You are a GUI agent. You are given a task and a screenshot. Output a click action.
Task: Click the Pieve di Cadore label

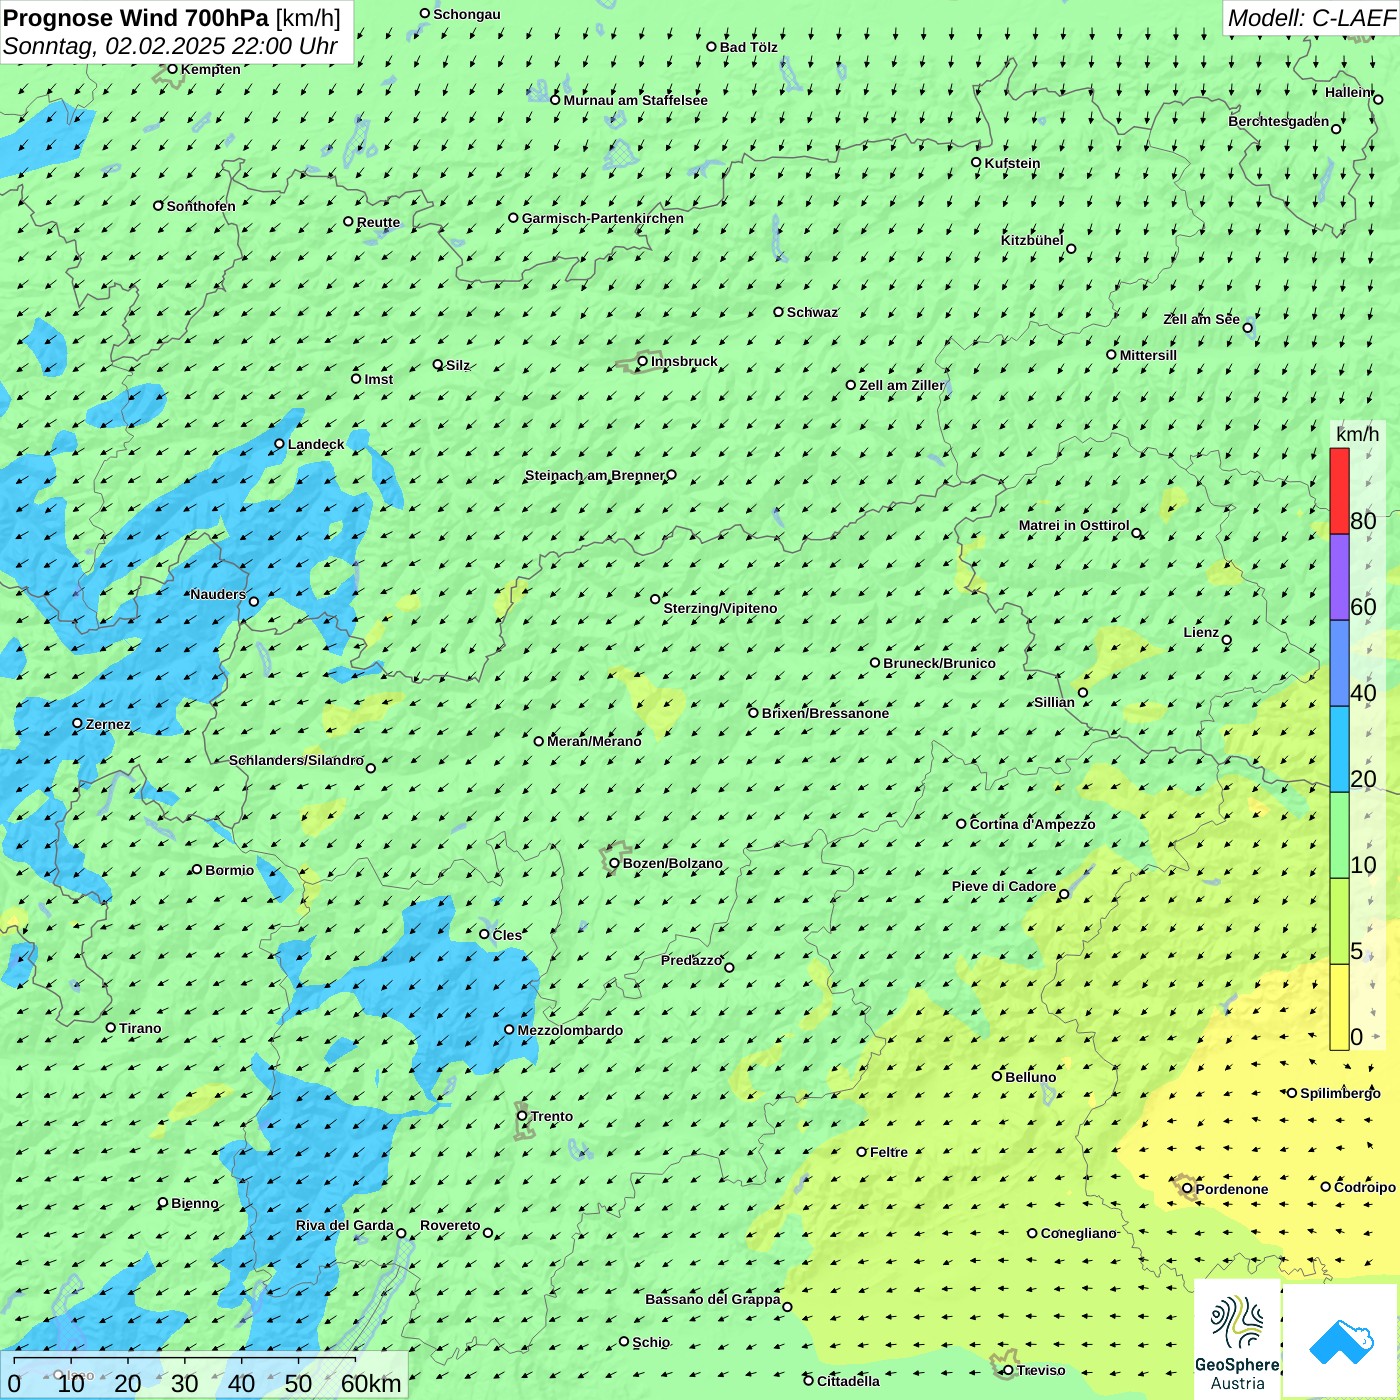click(1004, 886)
